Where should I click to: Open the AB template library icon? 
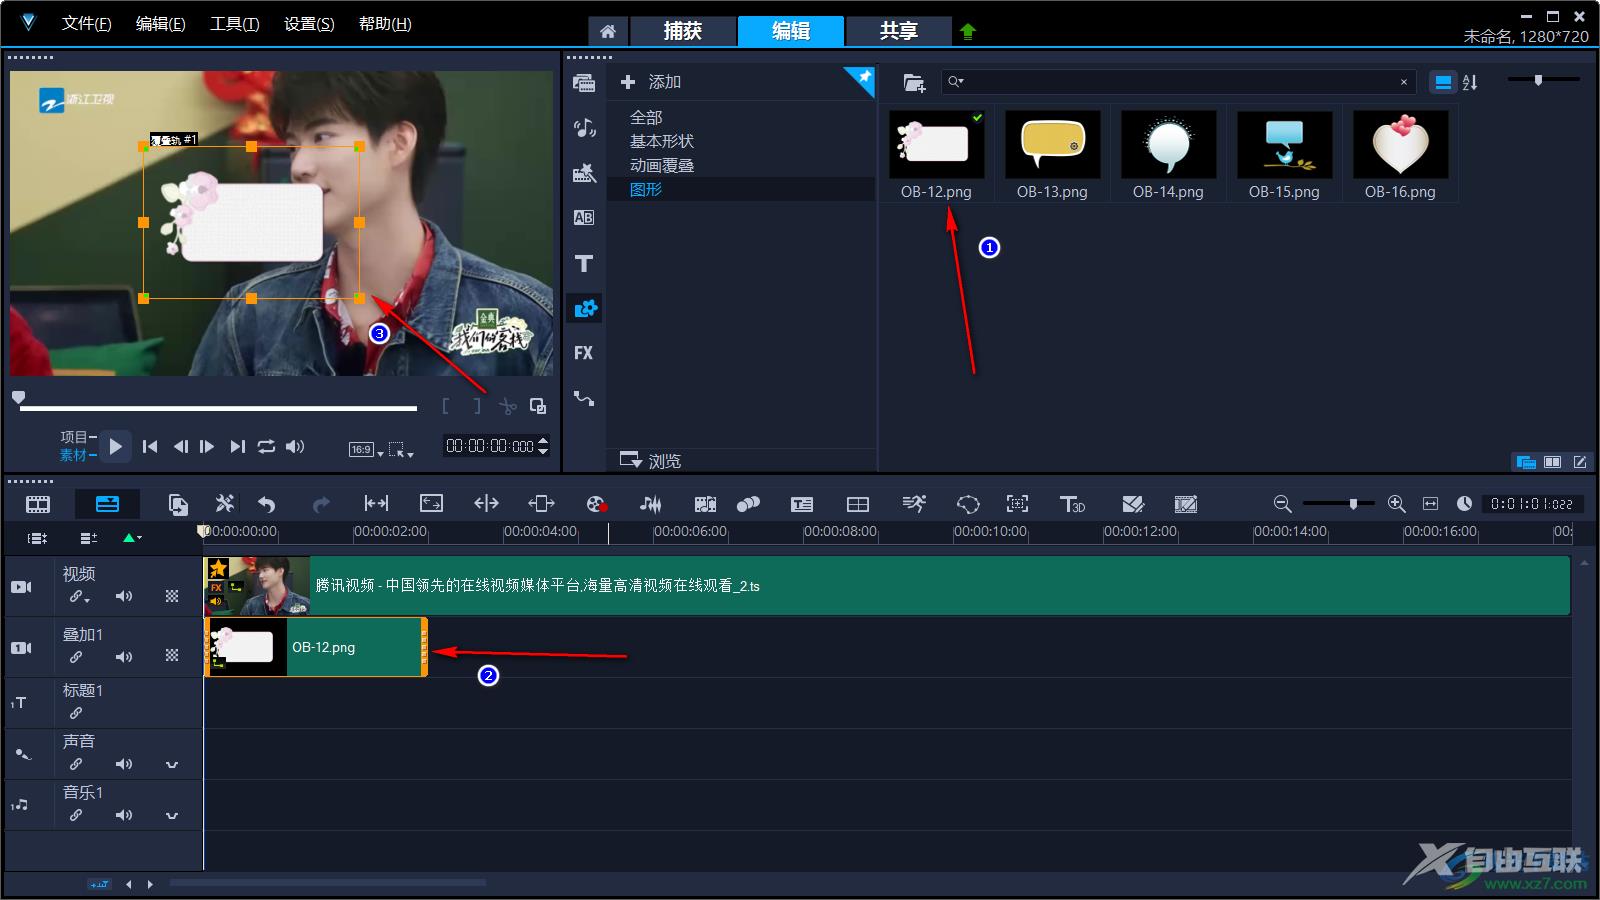tap(584, 218)
